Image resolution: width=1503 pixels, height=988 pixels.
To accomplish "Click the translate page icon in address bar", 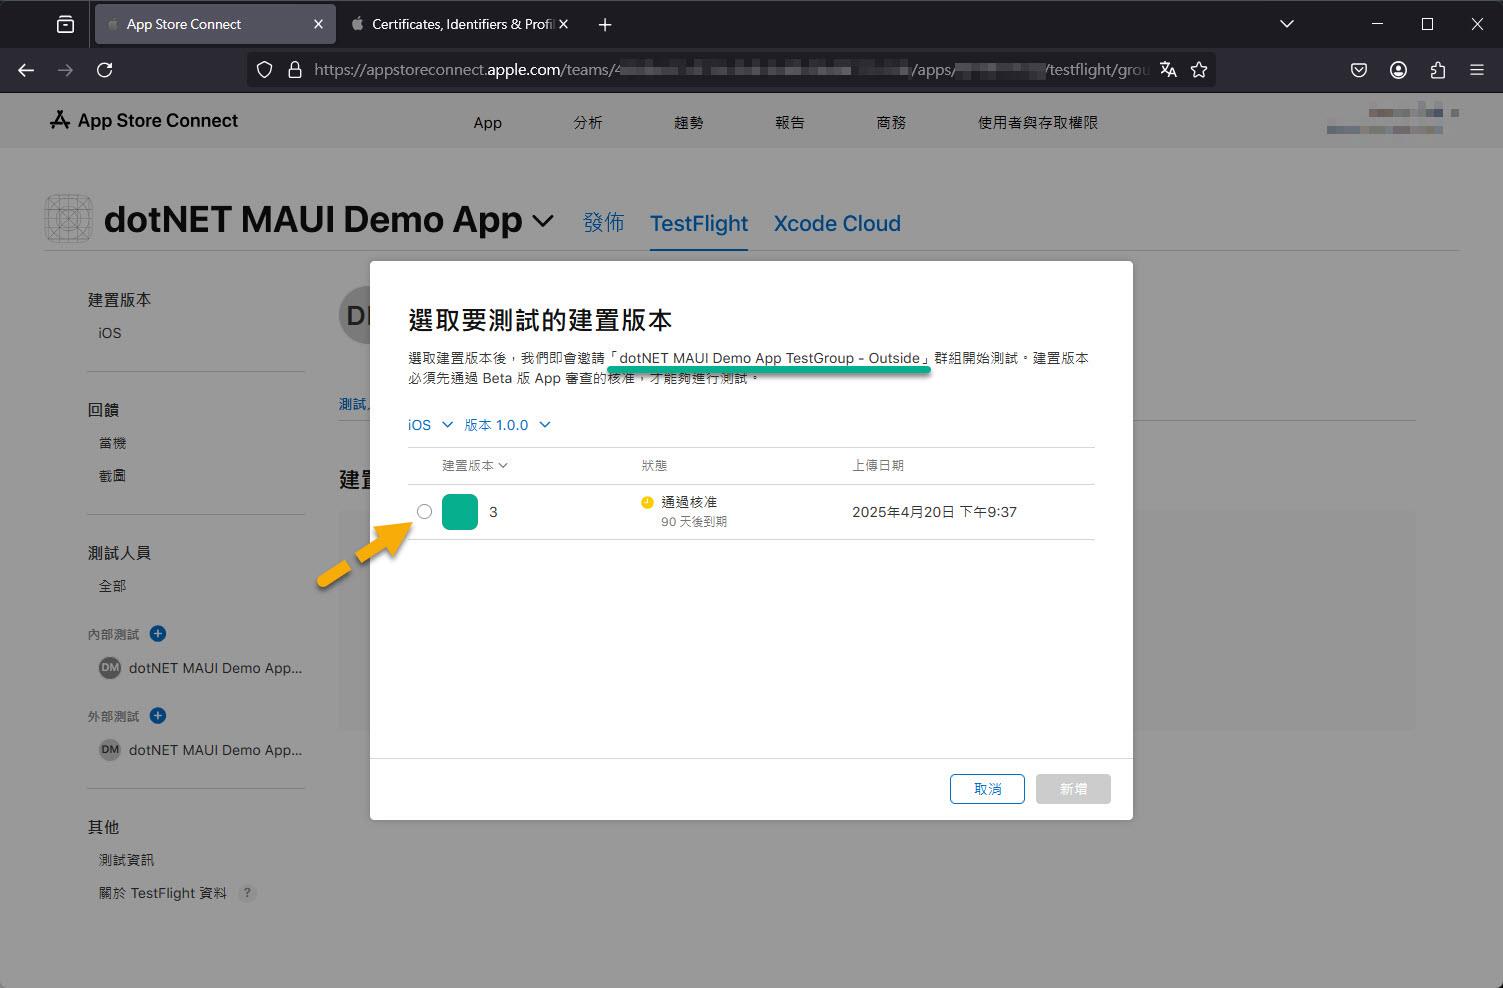I will 1168,70.
